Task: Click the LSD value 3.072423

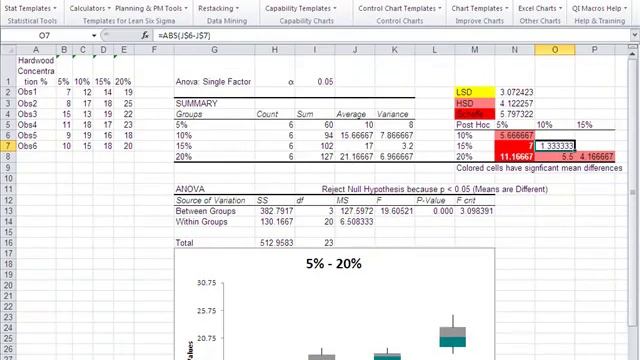Action: 515,92
